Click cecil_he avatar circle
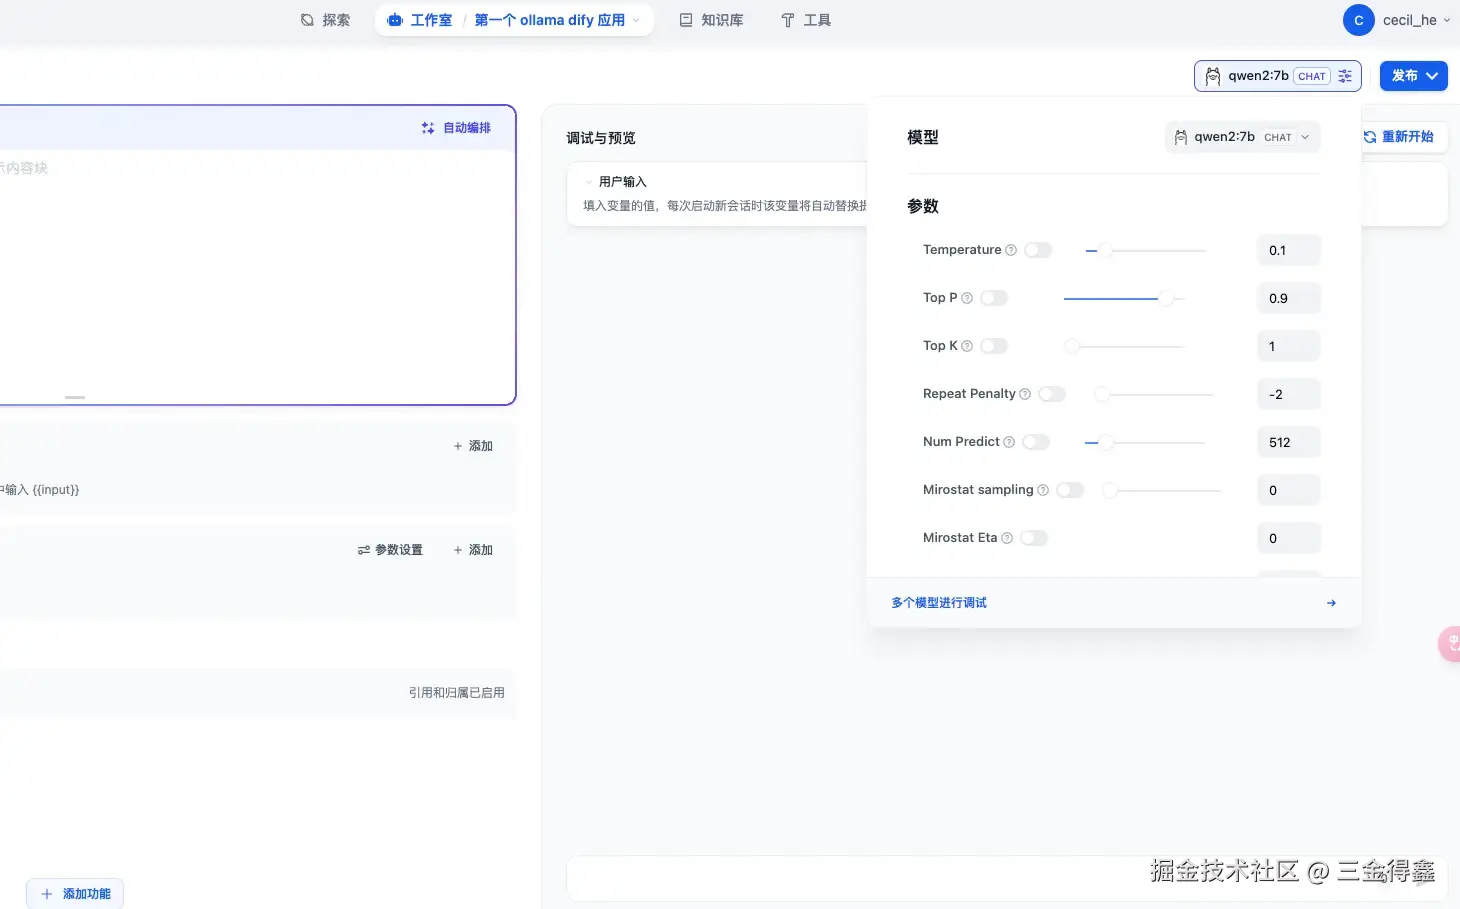The height and width of the screenshot is (909, 1460). coord(1358,20)
